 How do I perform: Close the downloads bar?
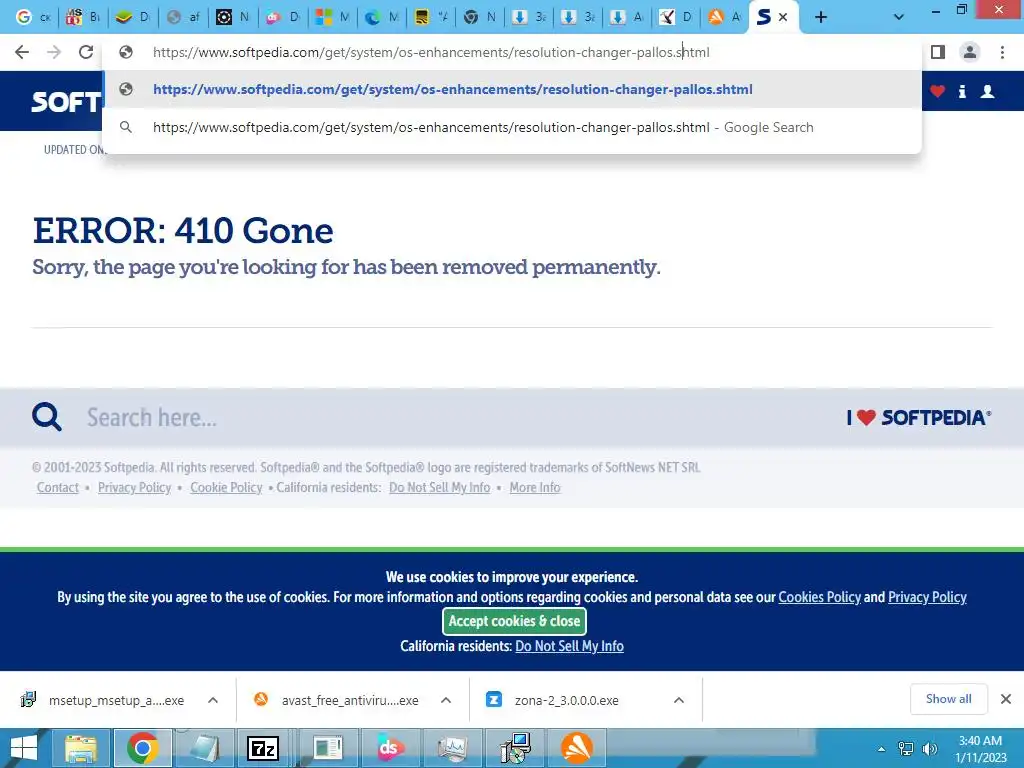[x=1006, y=699]
